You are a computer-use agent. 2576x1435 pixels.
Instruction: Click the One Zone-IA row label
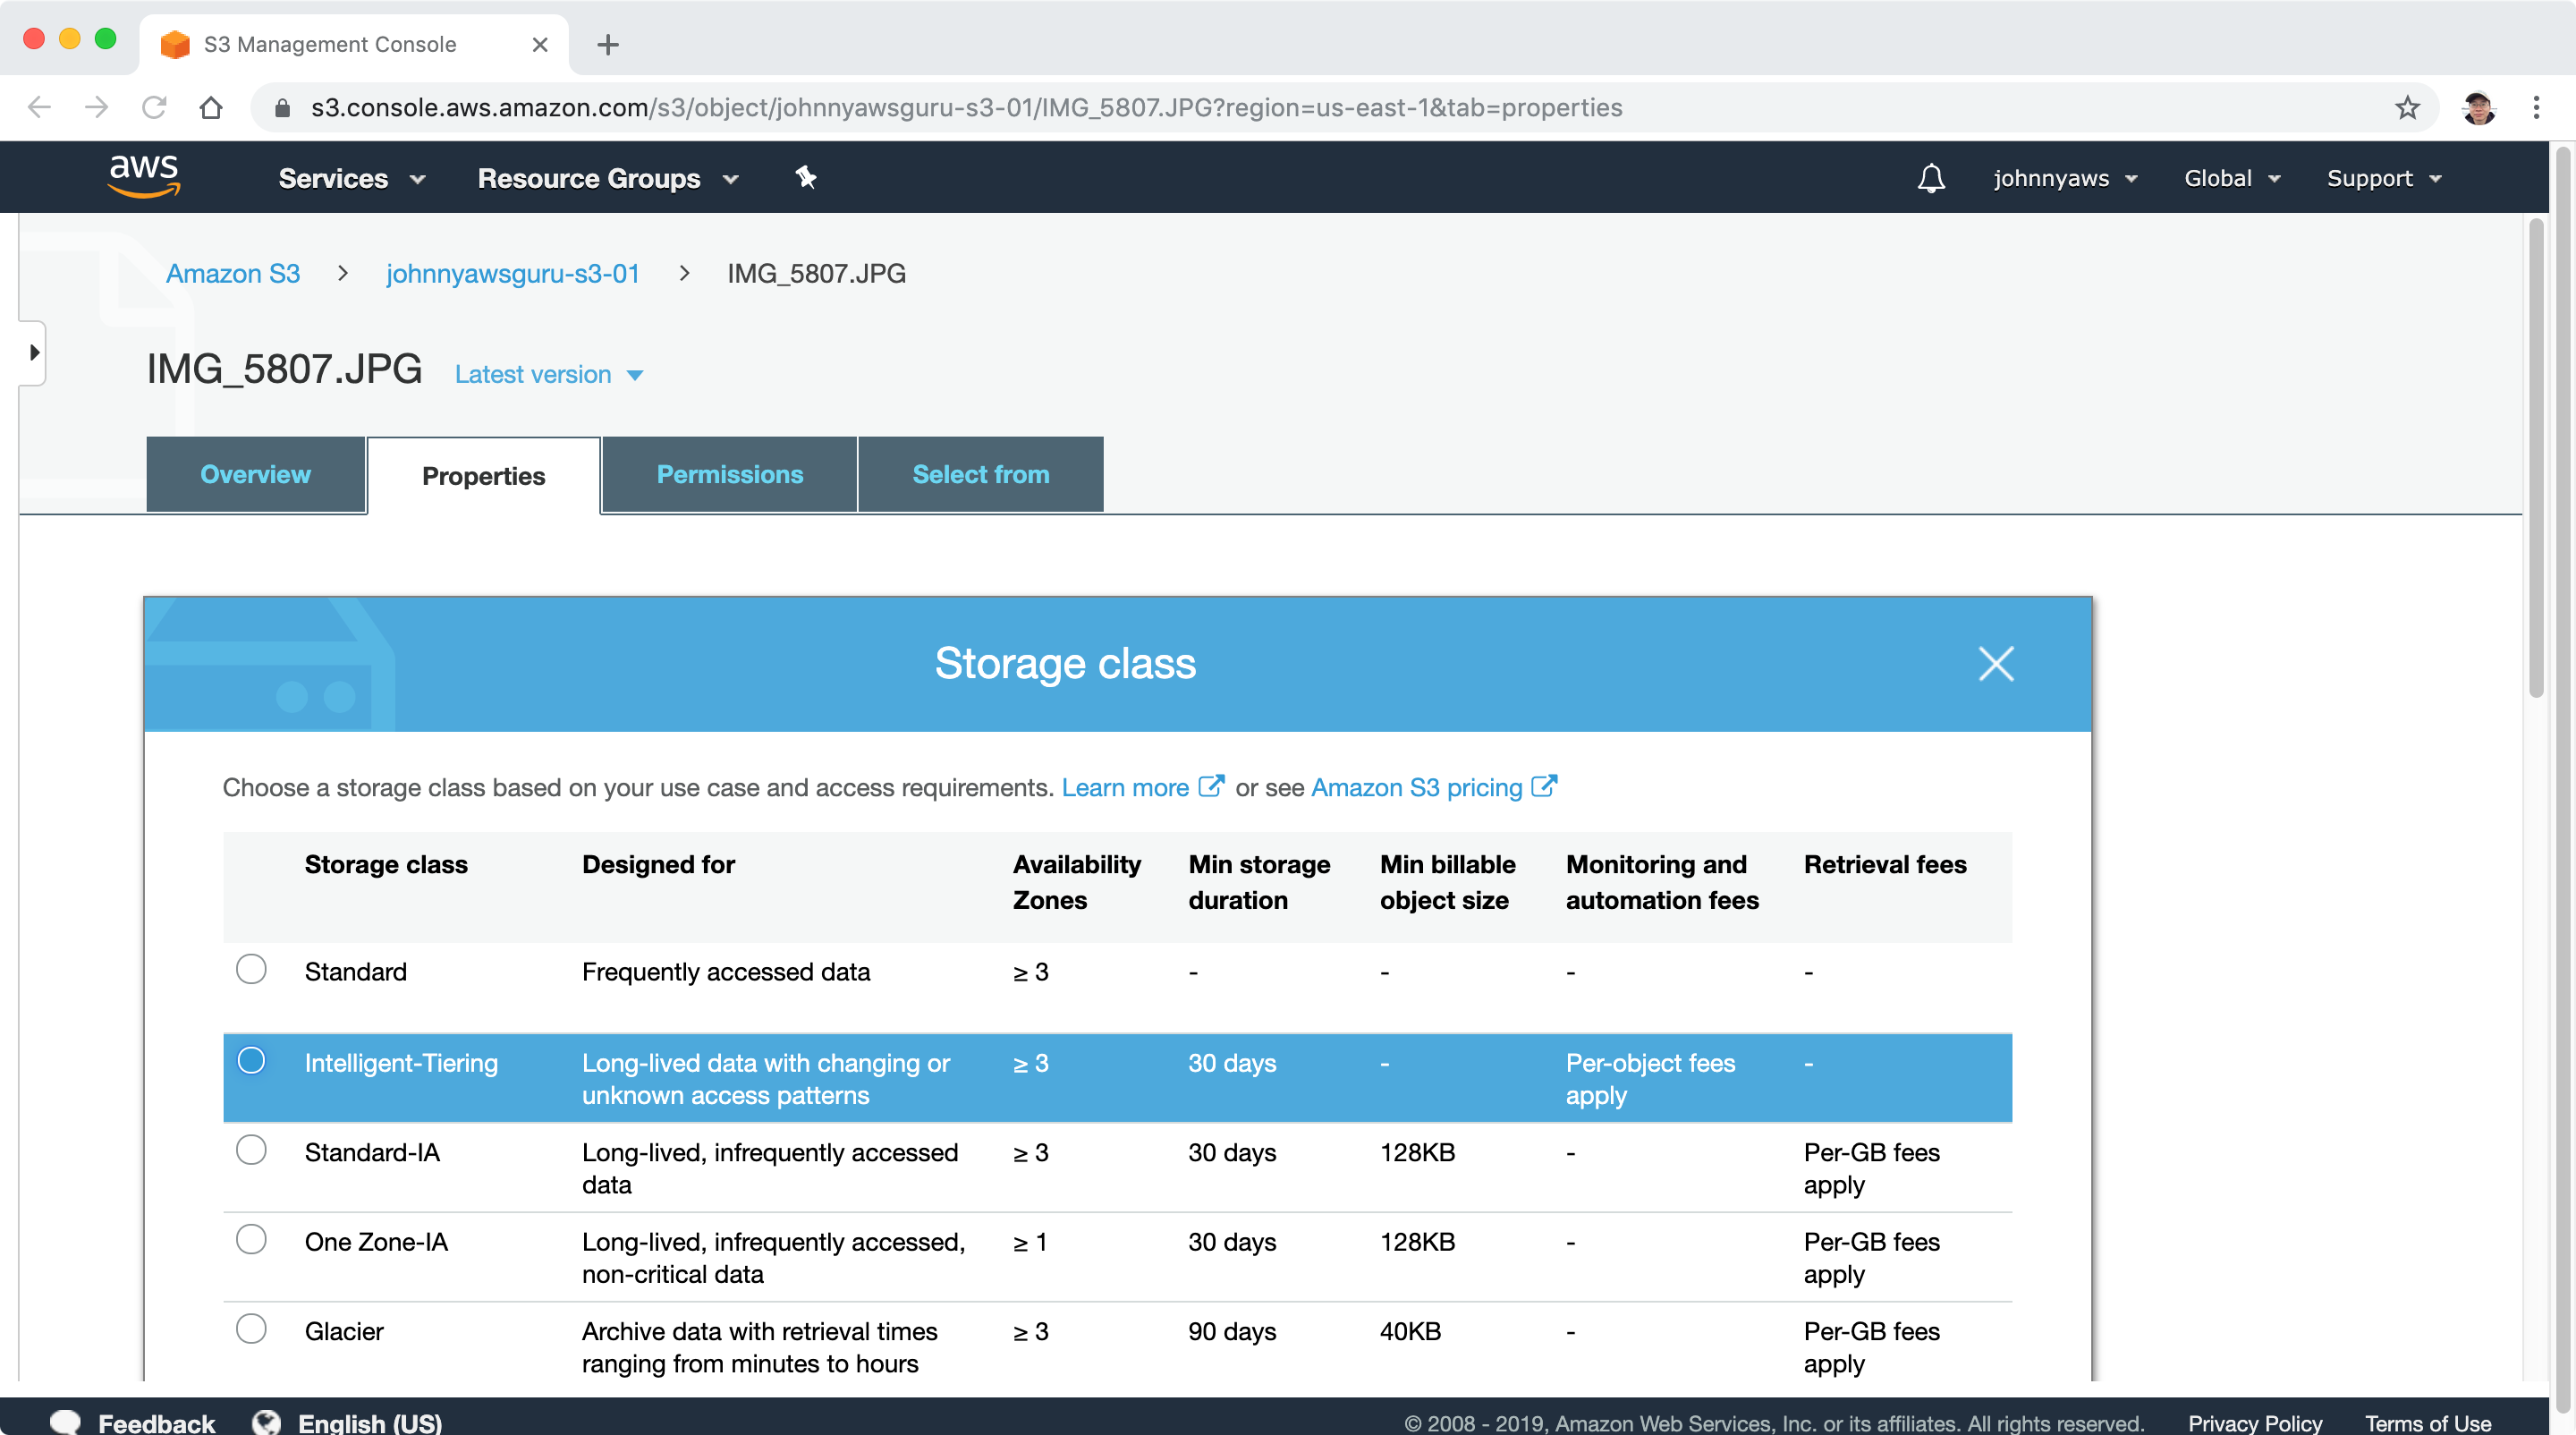coord(376,1241)
